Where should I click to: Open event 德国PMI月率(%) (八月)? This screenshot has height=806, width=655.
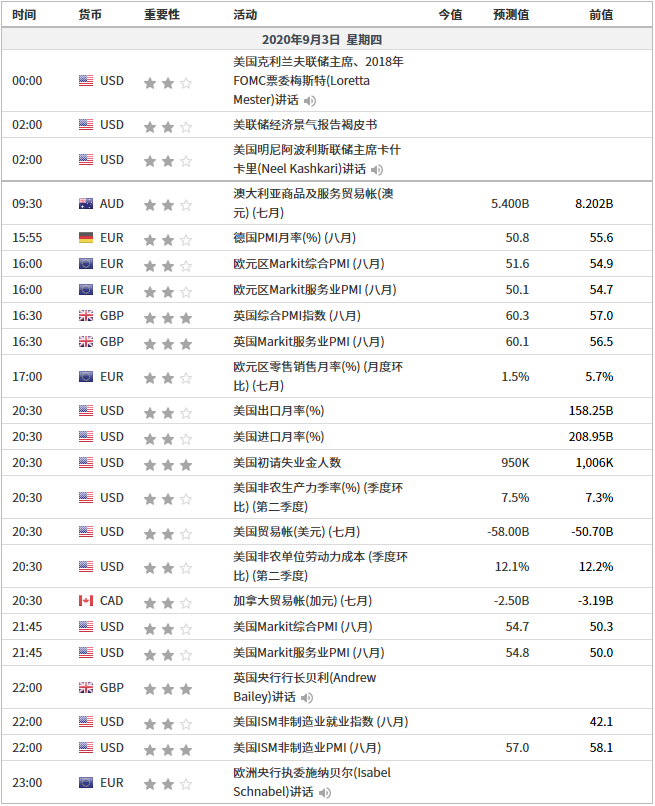[295, 237]
